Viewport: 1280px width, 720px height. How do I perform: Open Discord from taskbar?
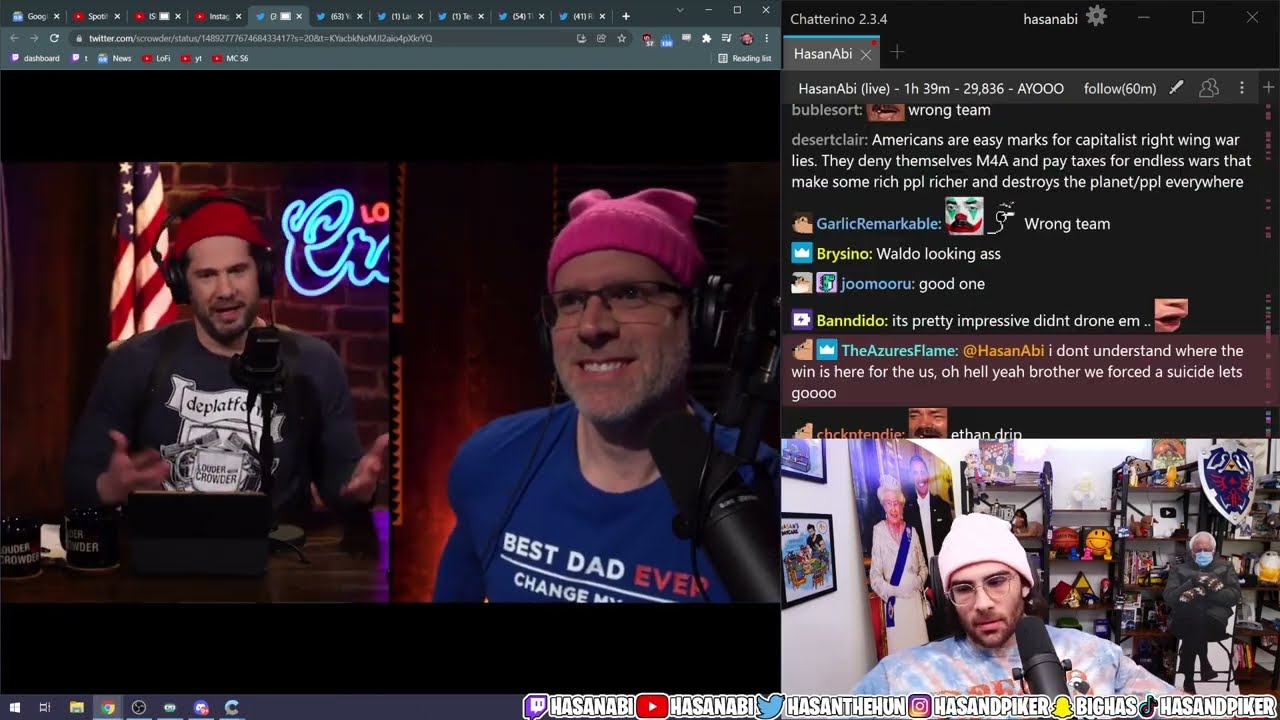[x=201, y=707]
